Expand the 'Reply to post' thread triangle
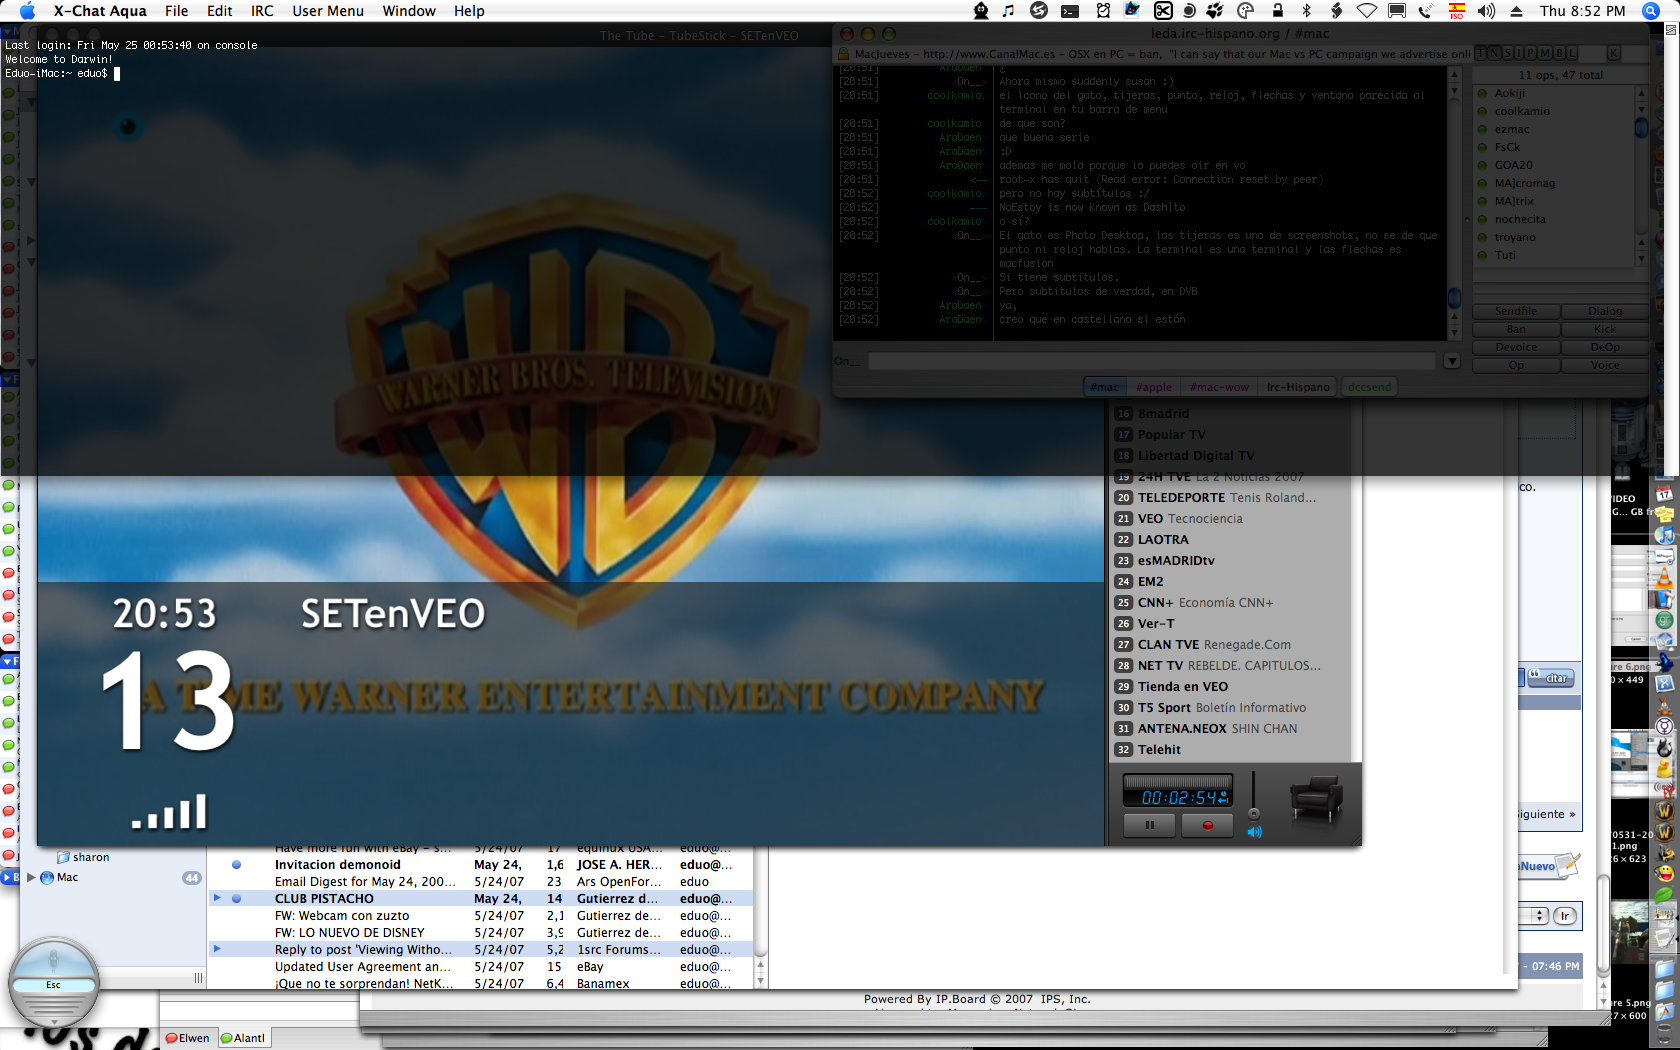Screen dimensions: 1680x1050 (216, 948)
